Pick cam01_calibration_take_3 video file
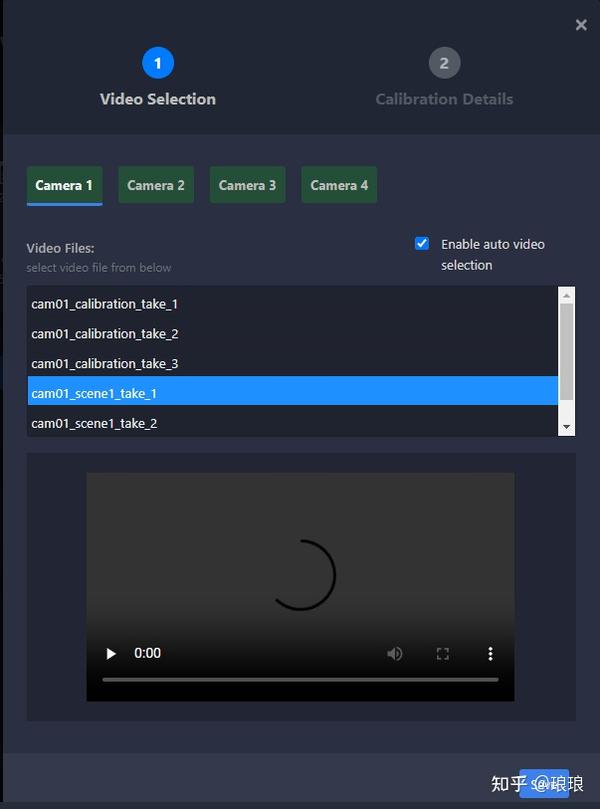The image size is (600, 809). tap(293, 364)
